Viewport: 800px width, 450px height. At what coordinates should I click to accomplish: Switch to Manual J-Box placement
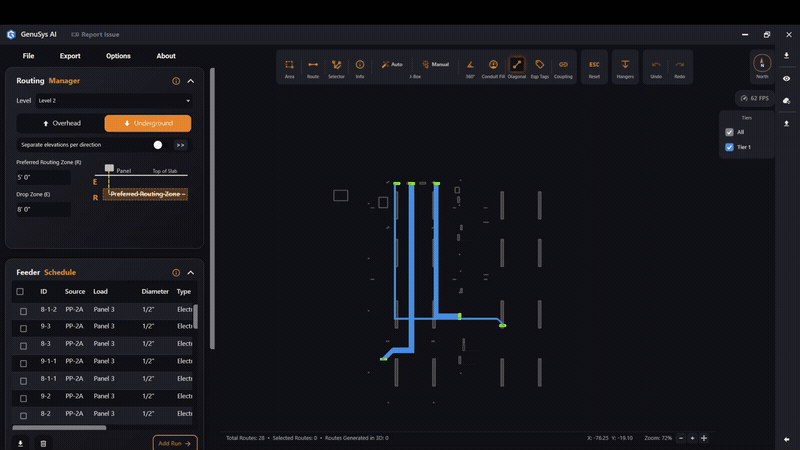pyautogui.click(x=435, y=64)
